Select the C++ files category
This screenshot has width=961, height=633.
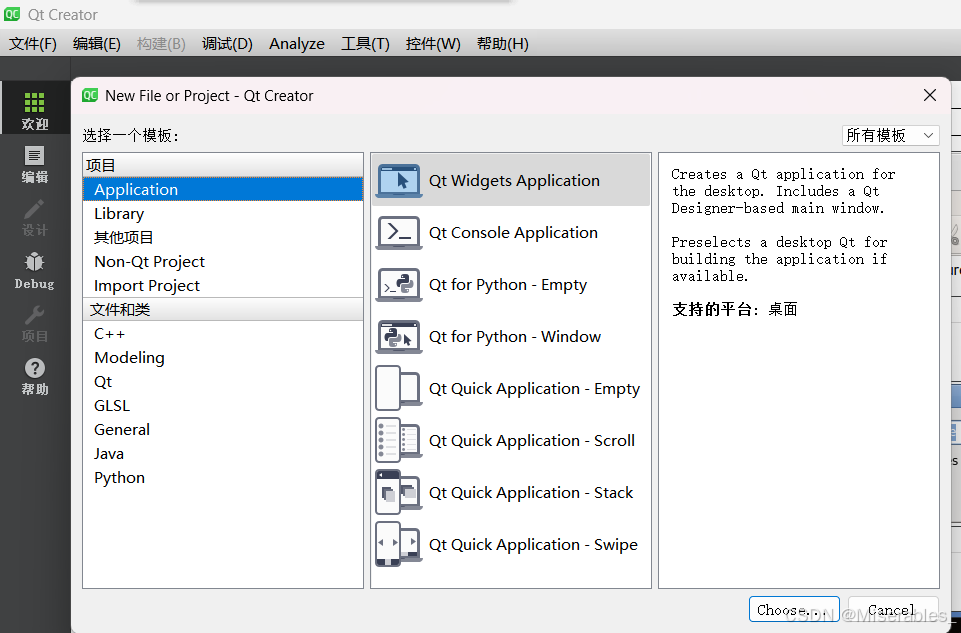pyautogui.click(x=223, y=333)
